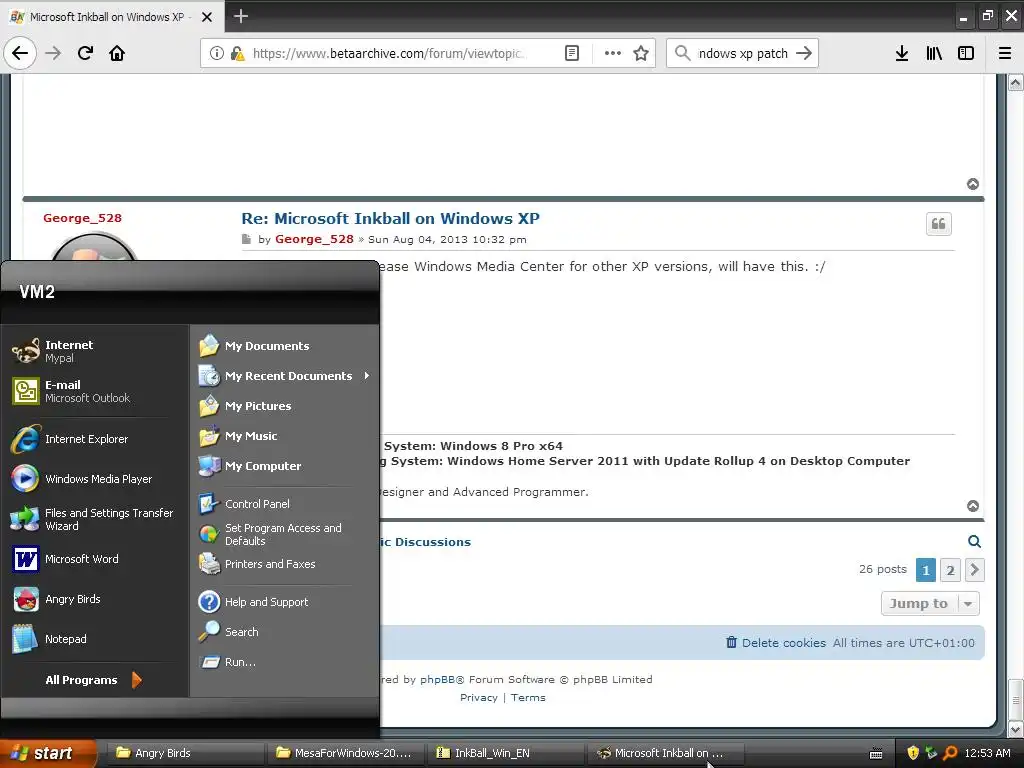Go to next page arrow in pagination
The height and width of the screenshot is (768, 1024).
pos(974,570)
